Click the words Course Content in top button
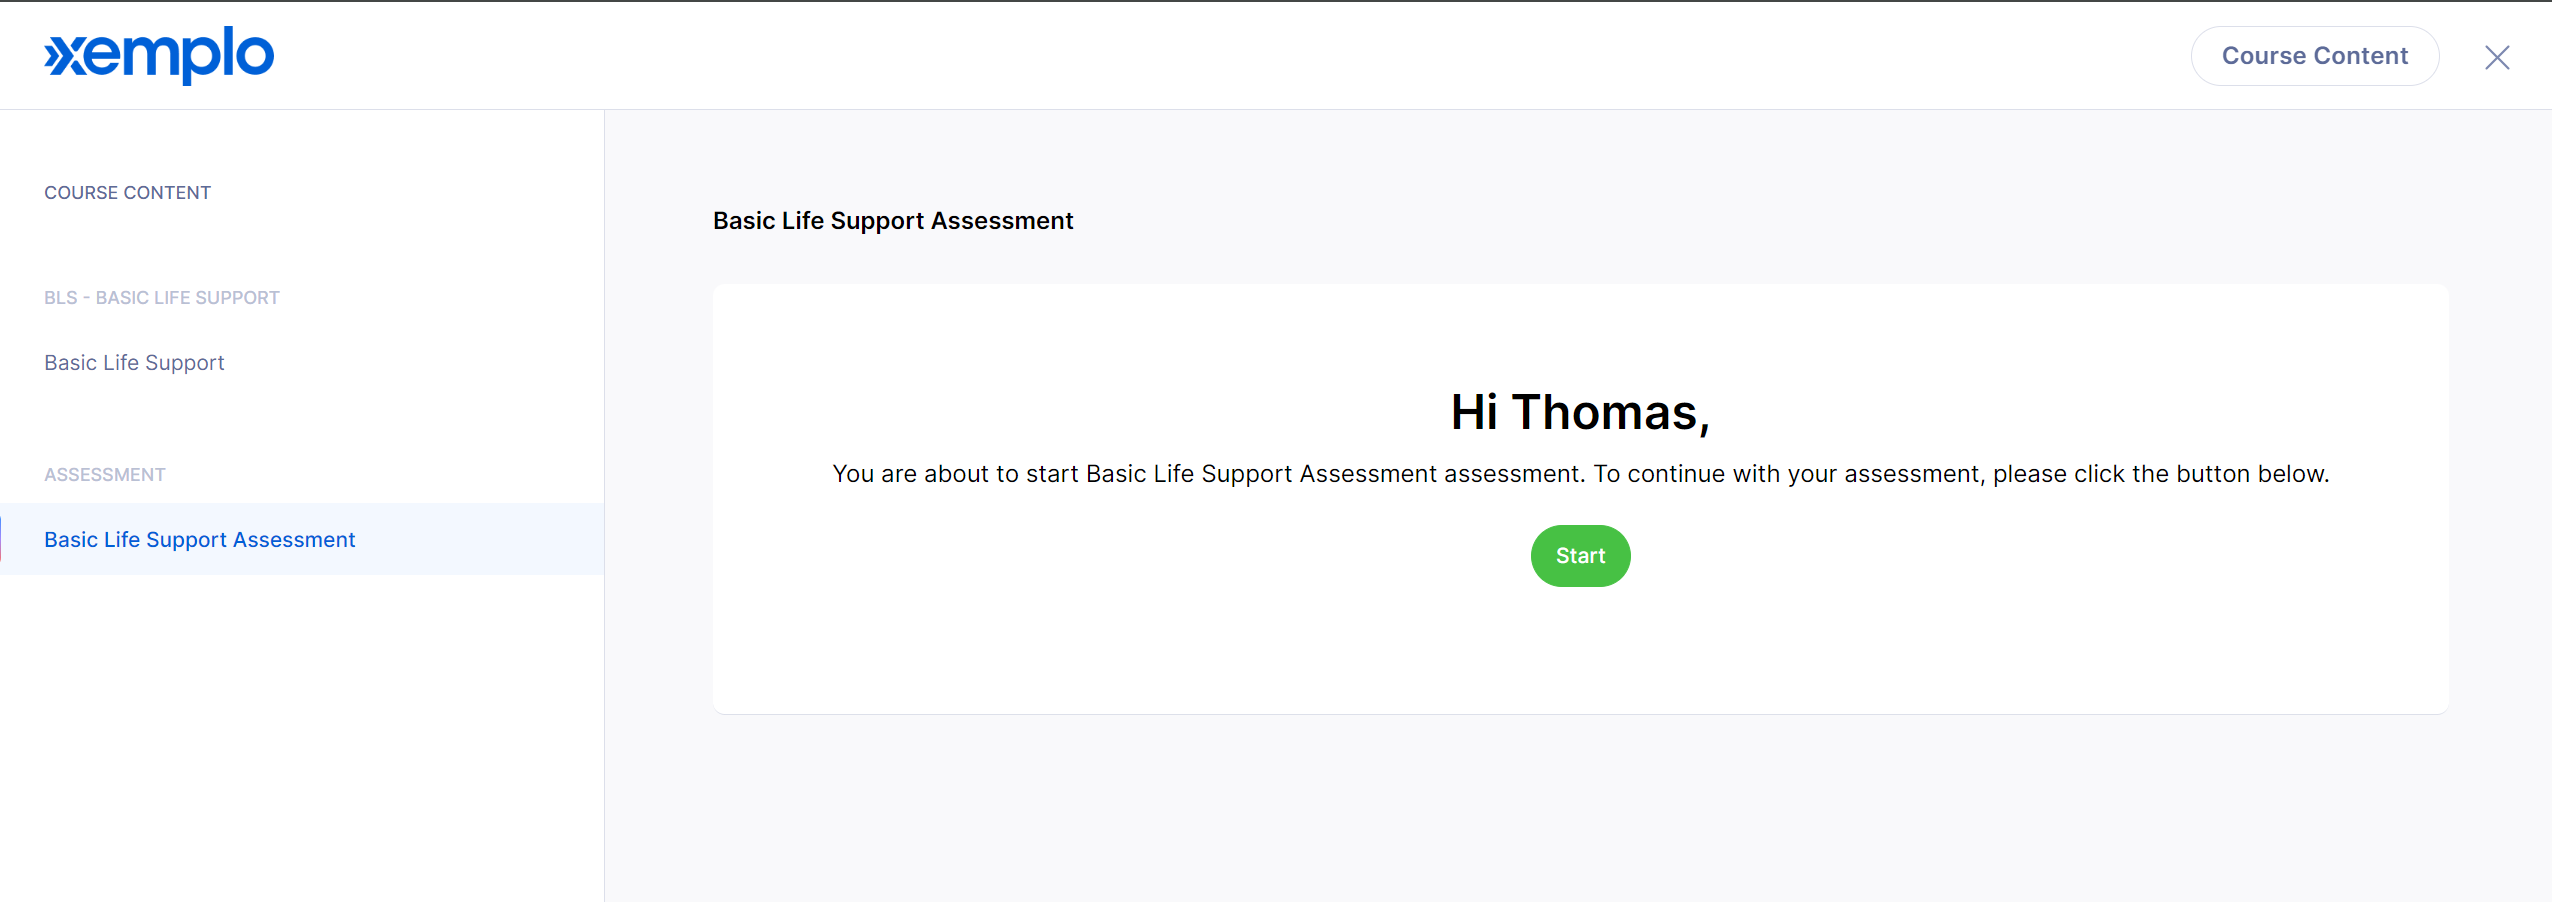 [2314, 56]
